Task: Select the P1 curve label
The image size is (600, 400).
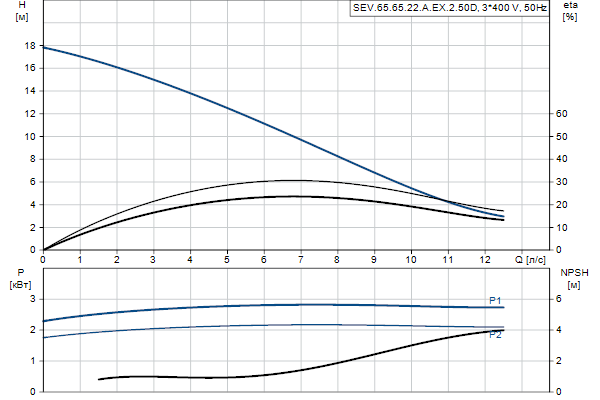Action: [x=494, y=300]
